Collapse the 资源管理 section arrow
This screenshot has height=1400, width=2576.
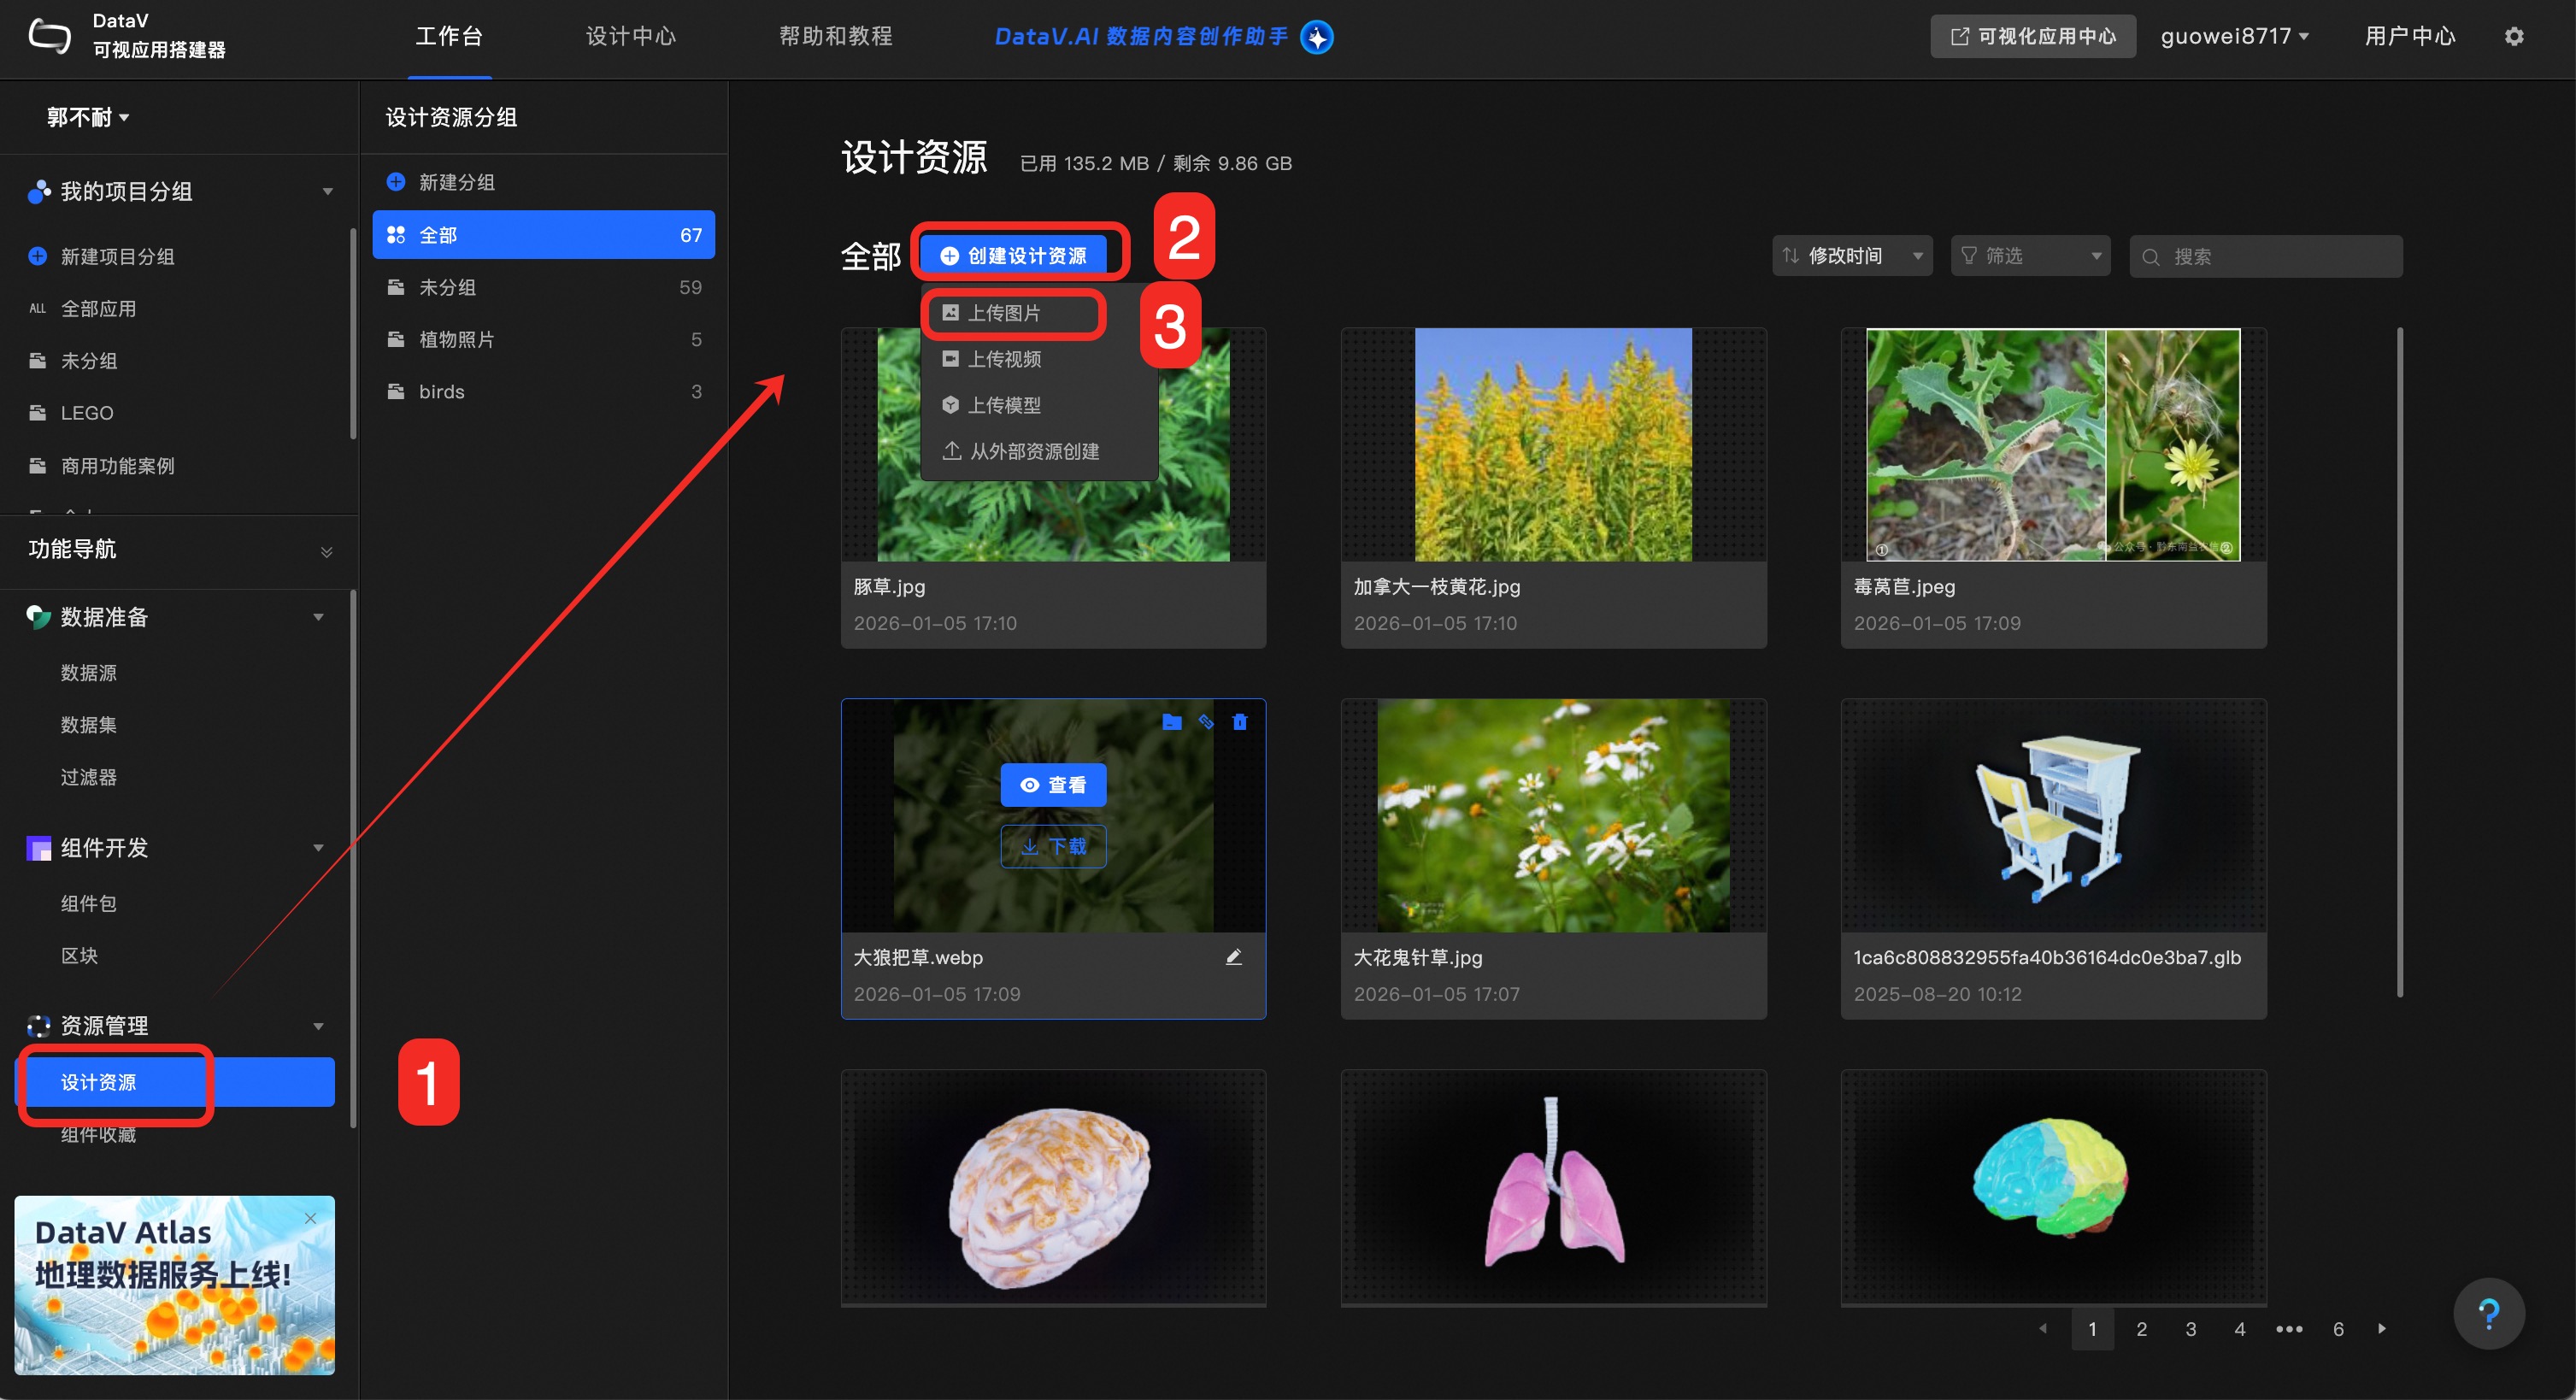coord(318,1026)
